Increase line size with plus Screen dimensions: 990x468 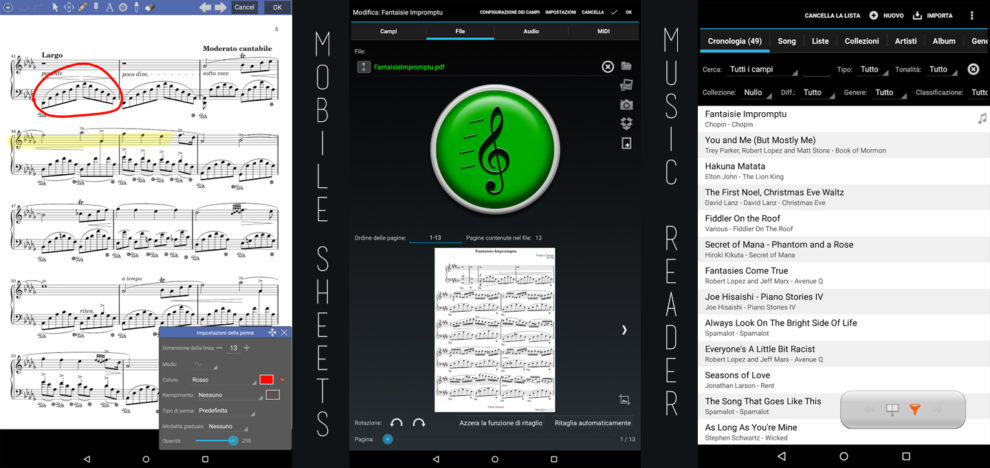tap(246, 348)
